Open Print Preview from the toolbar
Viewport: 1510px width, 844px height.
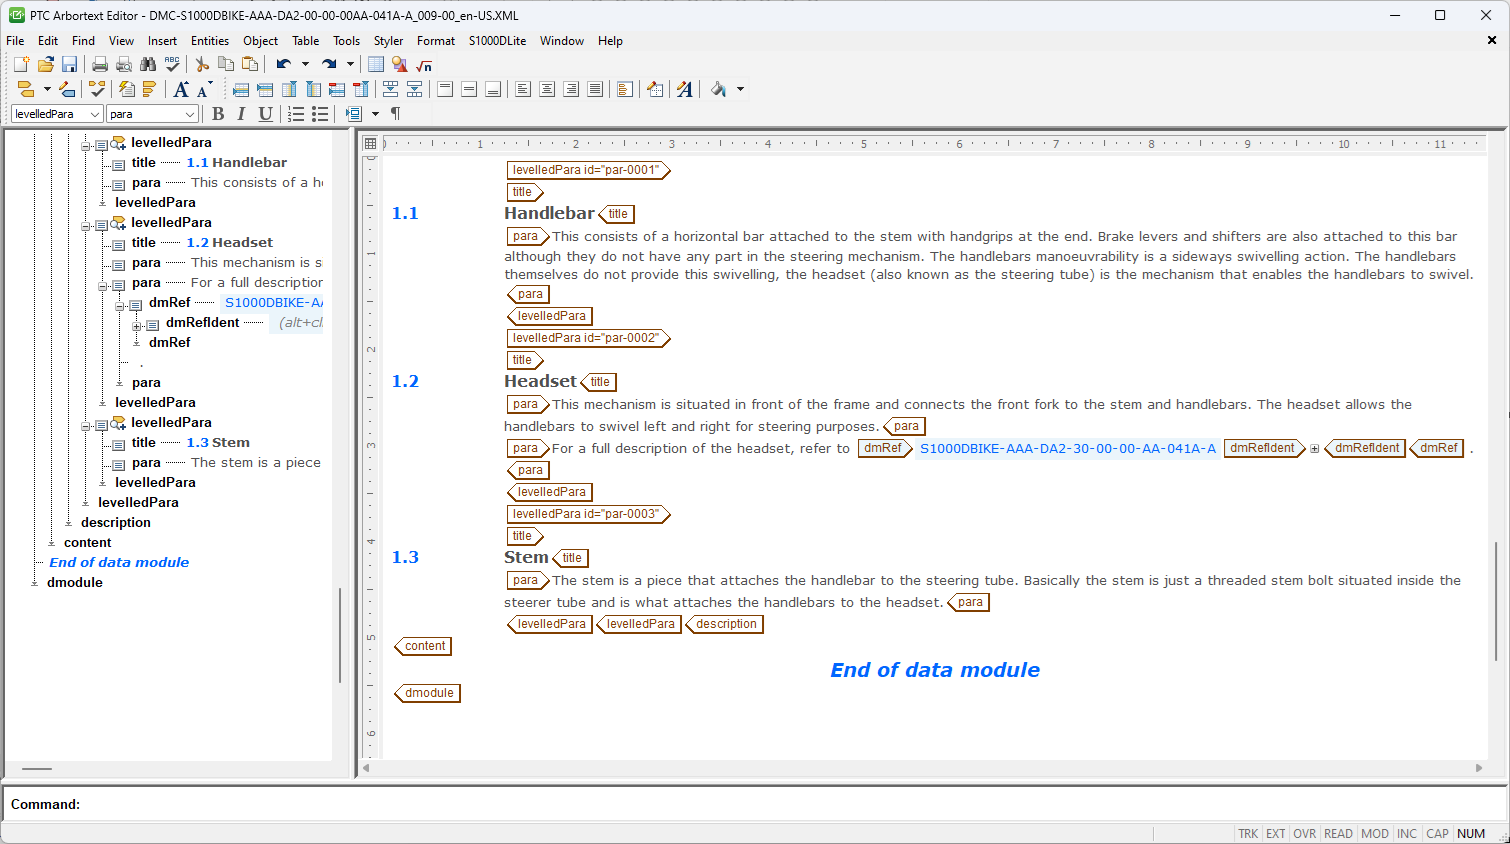pos(124,64)
